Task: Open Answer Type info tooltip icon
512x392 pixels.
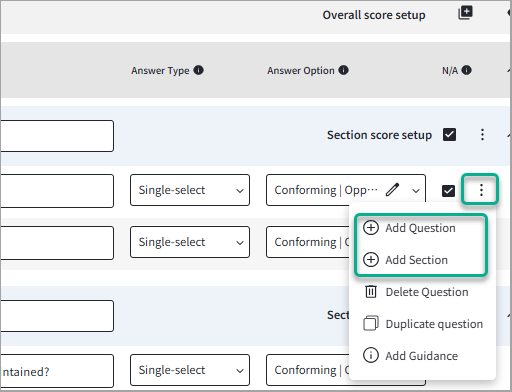Action: click(198, 70)
